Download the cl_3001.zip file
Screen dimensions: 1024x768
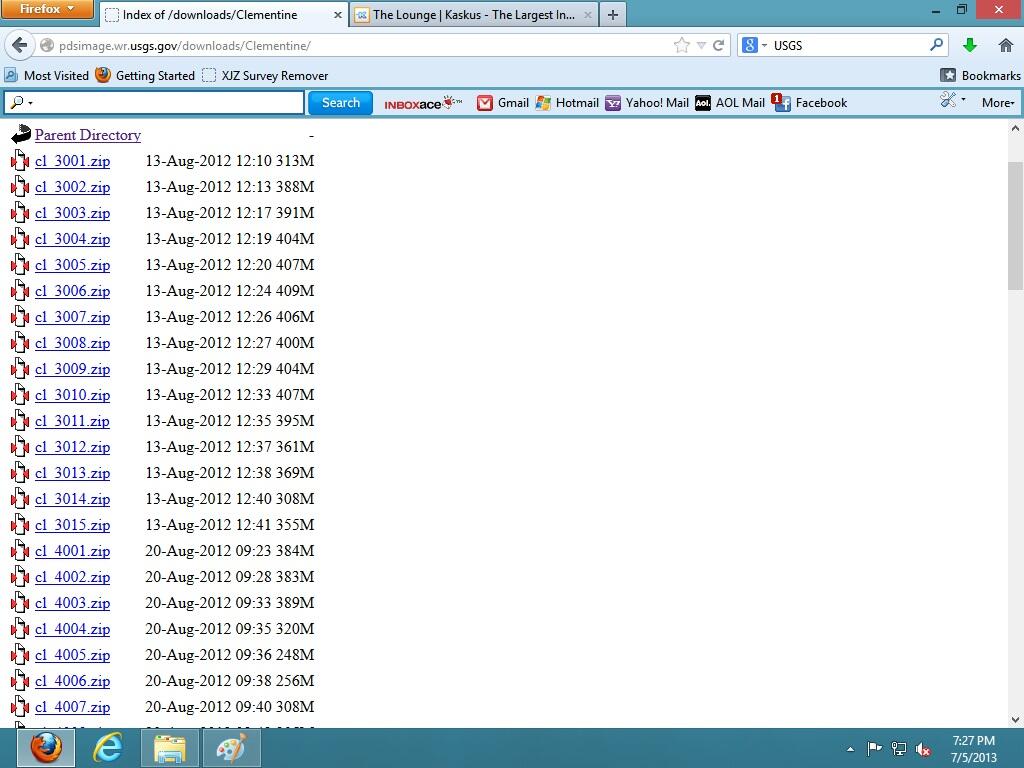(x=72, y=161)
